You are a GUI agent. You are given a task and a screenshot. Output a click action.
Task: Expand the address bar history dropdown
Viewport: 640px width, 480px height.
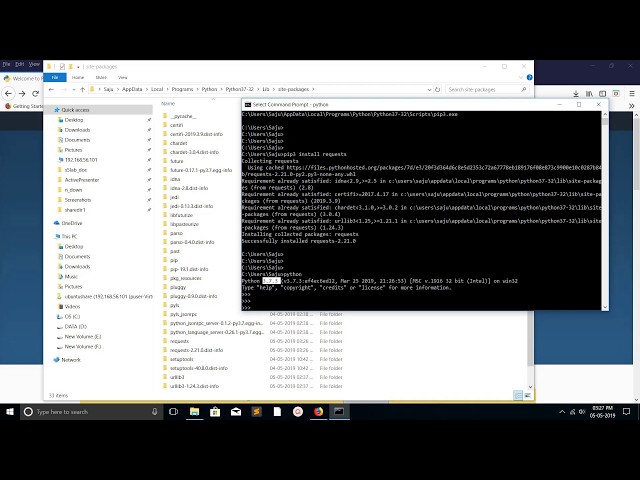coord(429,89)
